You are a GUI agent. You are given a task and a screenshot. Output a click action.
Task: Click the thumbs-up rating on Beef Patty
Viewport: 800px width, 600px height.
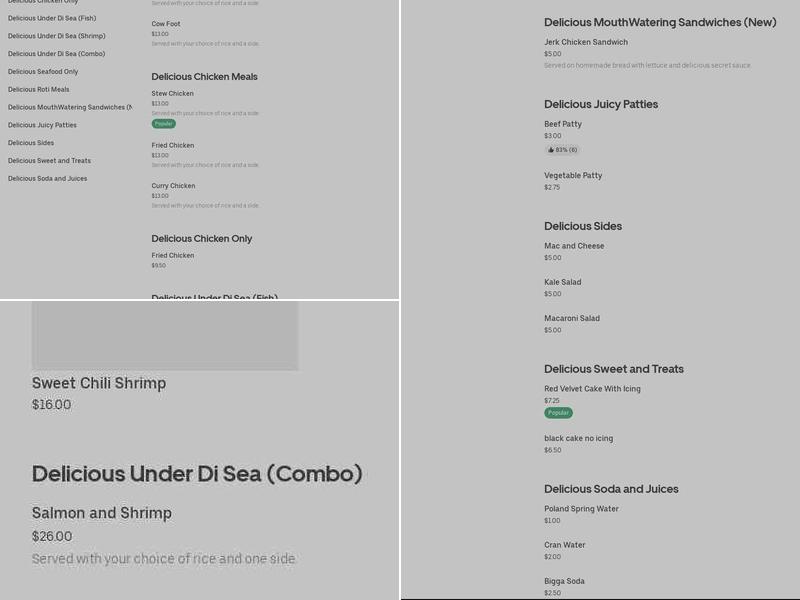[x=562, y=150]
